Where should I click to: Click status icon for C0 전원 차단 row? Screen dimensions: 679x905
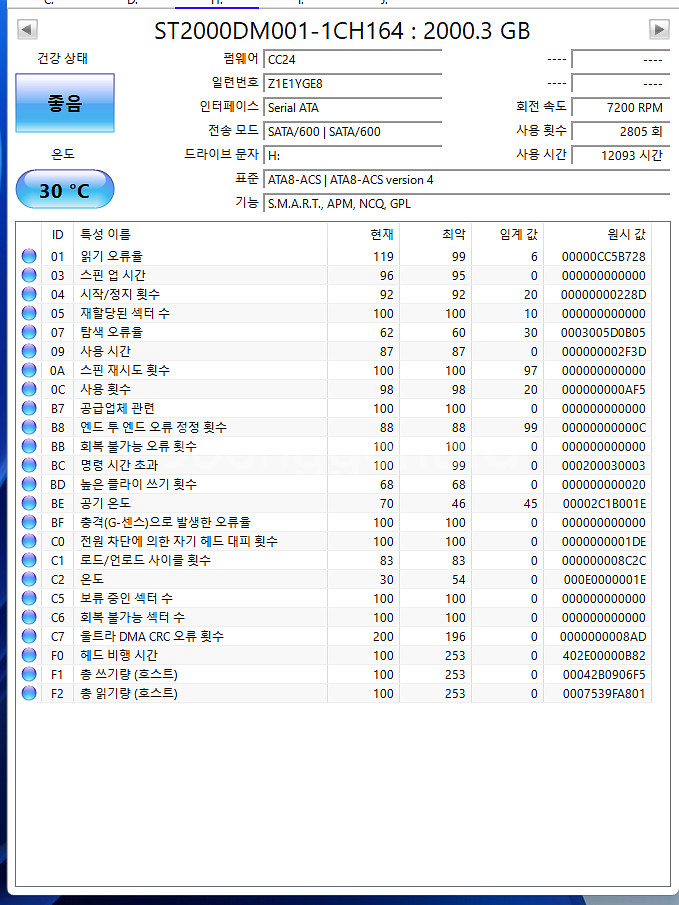(x=29, y=541)
